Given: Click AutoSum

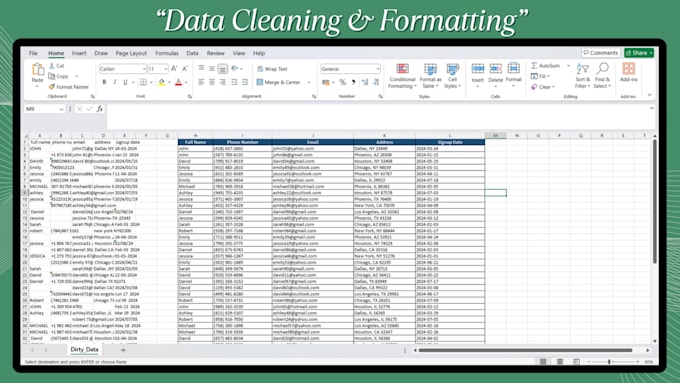Looking at the screenshot, I should pyautogui.click(x=546, y=65).
